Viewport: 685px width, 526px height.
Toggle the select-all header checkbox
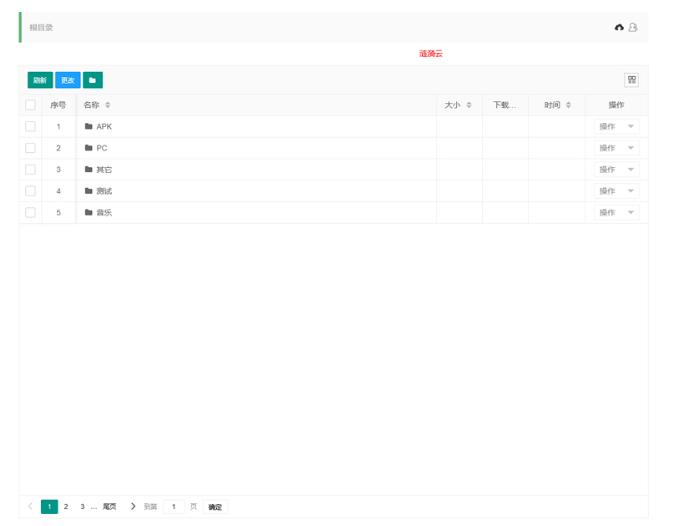click(x=30, y=105)
